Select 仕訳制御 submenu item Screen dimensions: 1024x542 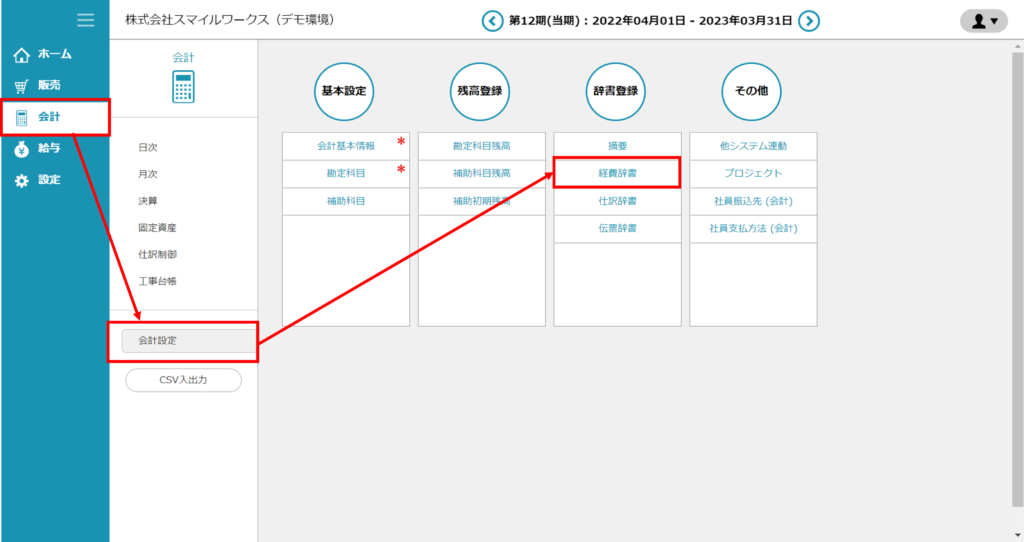click(157, 255)
